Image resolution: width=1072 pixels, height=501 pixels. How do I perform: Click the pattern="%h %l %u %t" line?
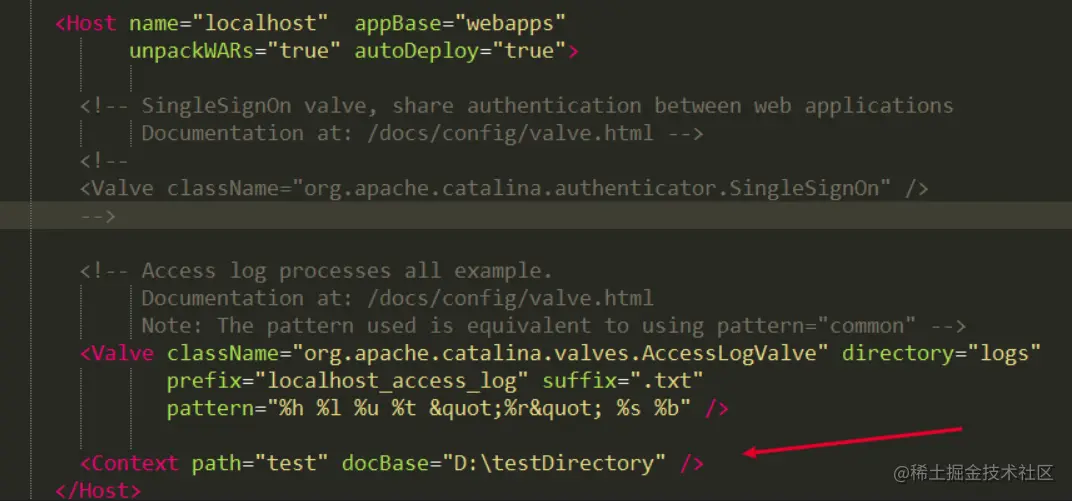tap(448, 409)
